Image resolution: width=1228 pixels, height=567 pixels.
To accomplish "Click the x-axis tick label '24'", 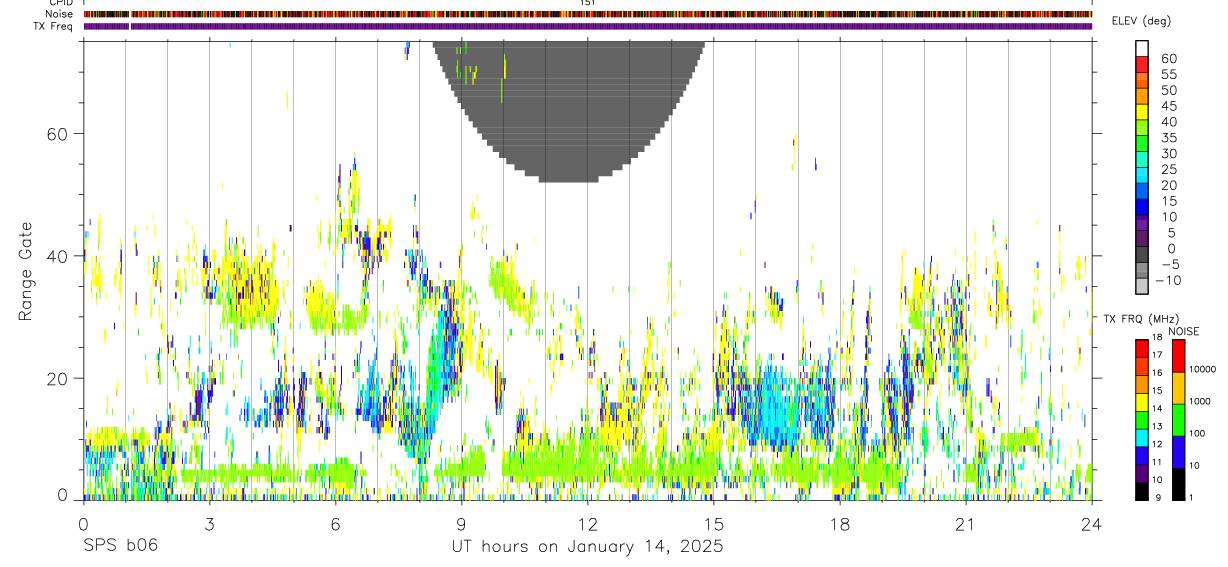I will click(1091, 524).
